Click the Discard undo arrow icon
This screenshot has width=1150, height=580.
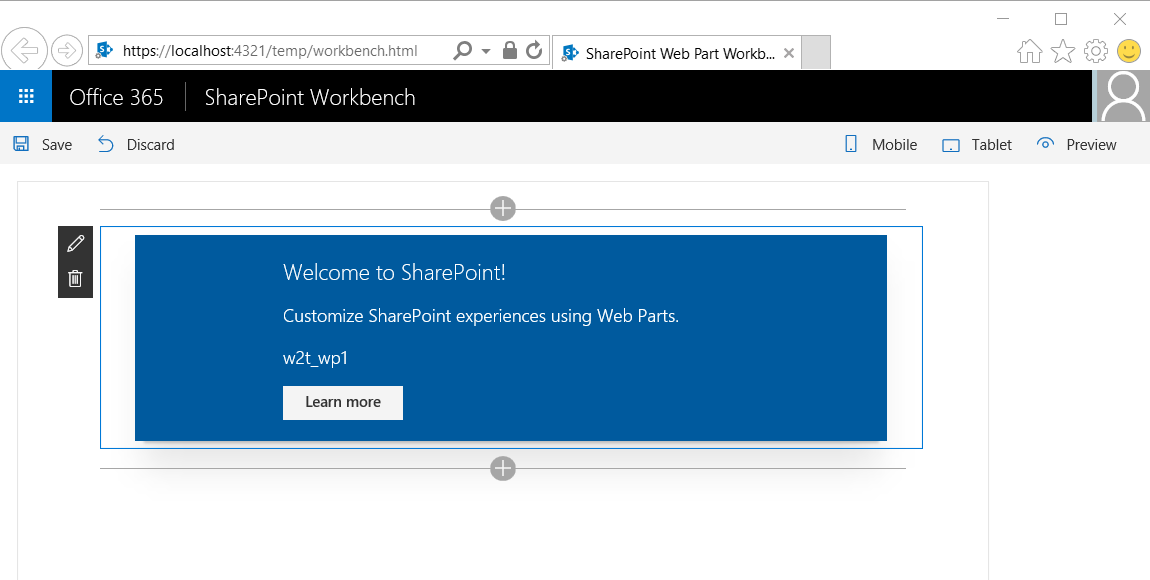click(x=106, y=144)
